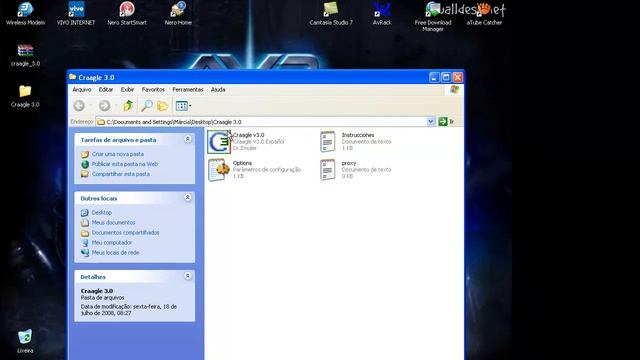Viewport: 640px width, 360px height.
Task: Open Documentos compartilhados link
Action: pyautogui.click(x=125, y=233)
